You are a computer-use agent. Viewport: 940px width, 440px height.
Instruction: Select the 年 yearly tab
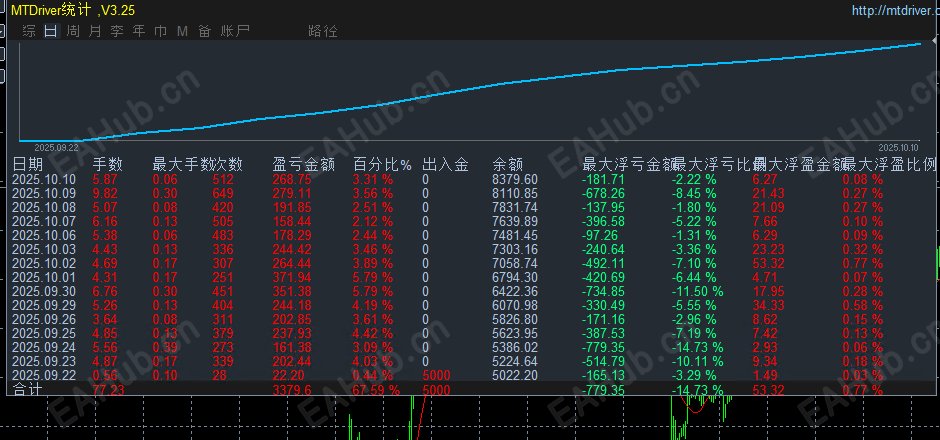139,31
